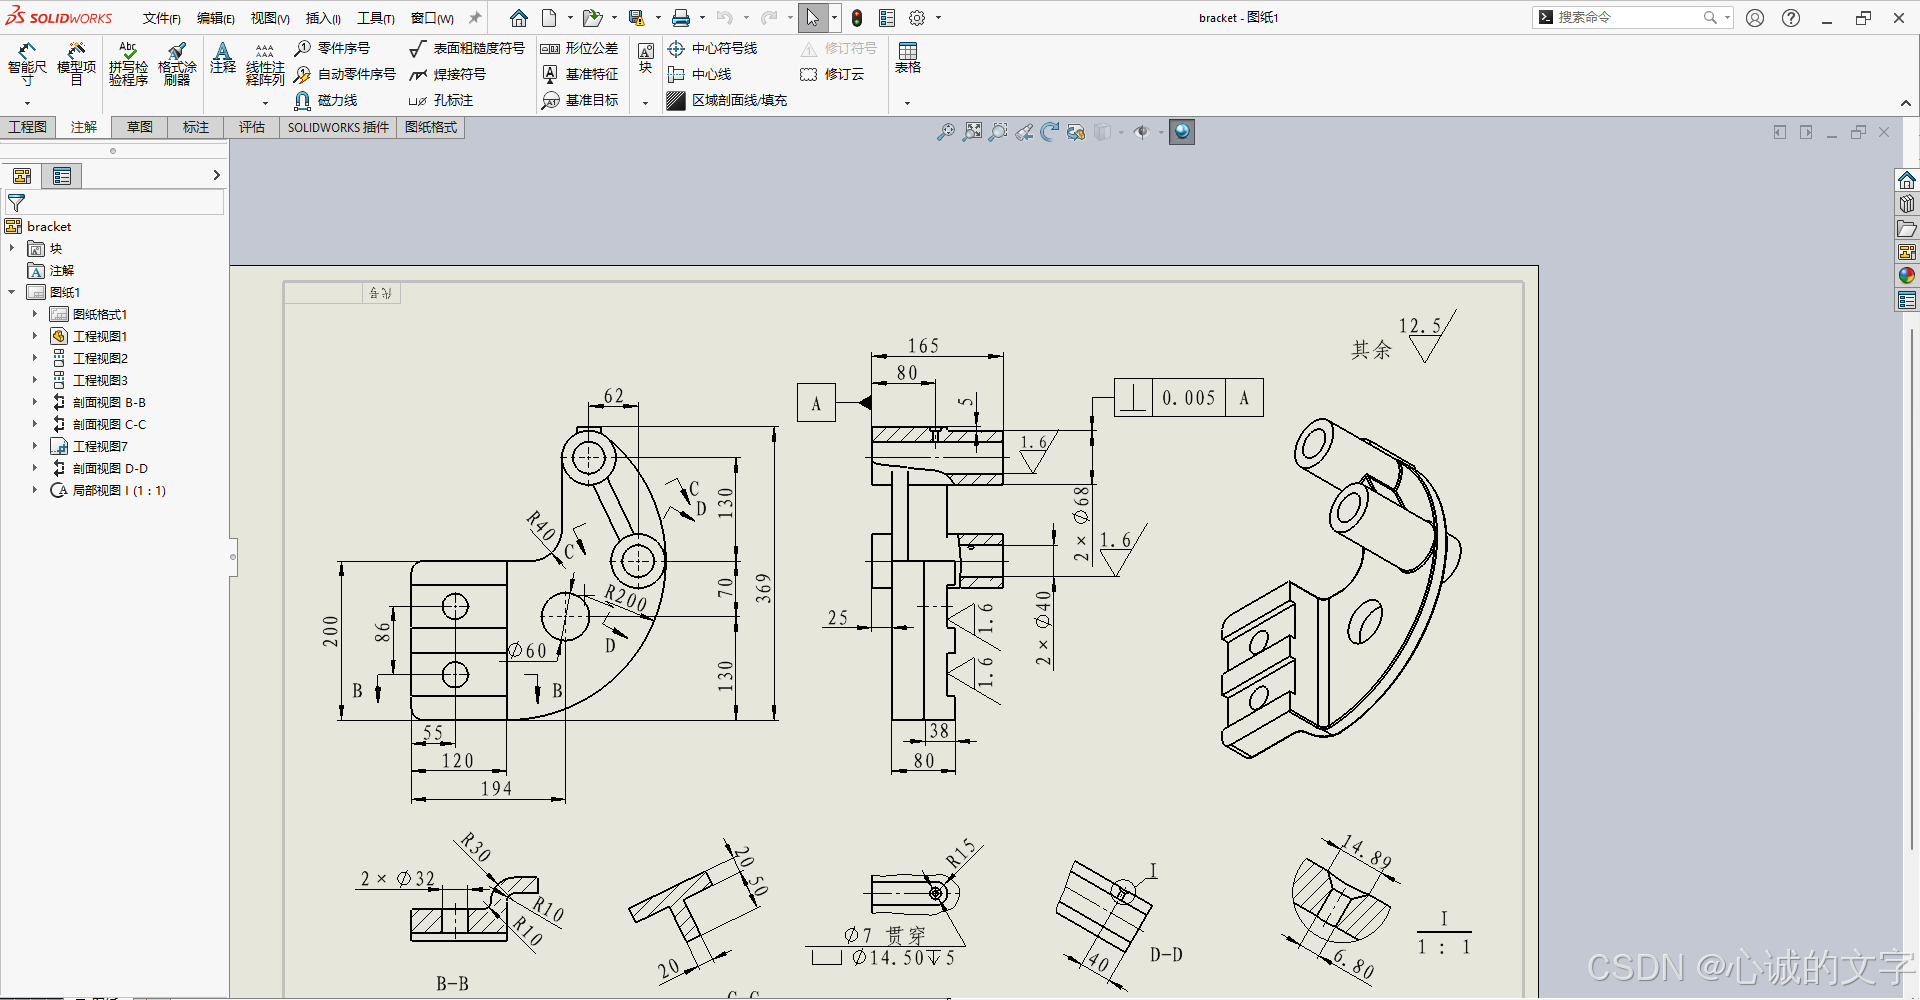Viewport: 1920px width, 1000px height.
Task: Activate the Format Painter (格式涂刷器)
Action: point(177,63)
